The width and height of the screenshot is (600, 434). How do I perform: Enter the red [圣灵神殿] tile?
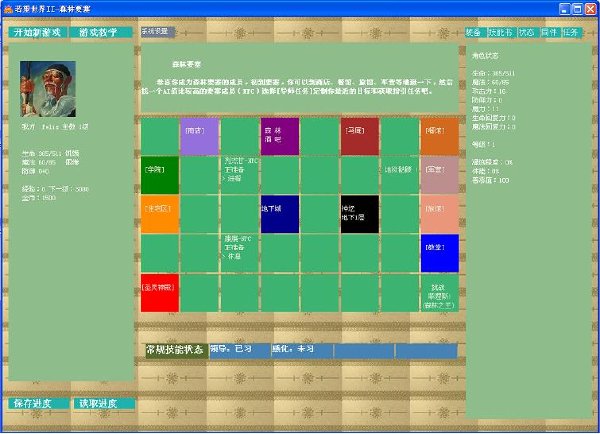(x=160, y=293)
